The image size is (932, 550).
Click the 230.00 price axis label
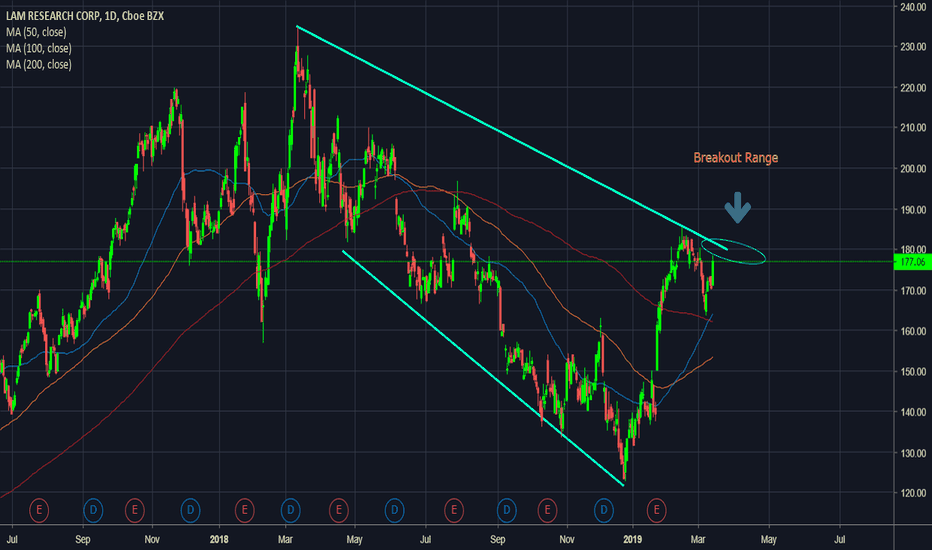(x=913, y=46)
